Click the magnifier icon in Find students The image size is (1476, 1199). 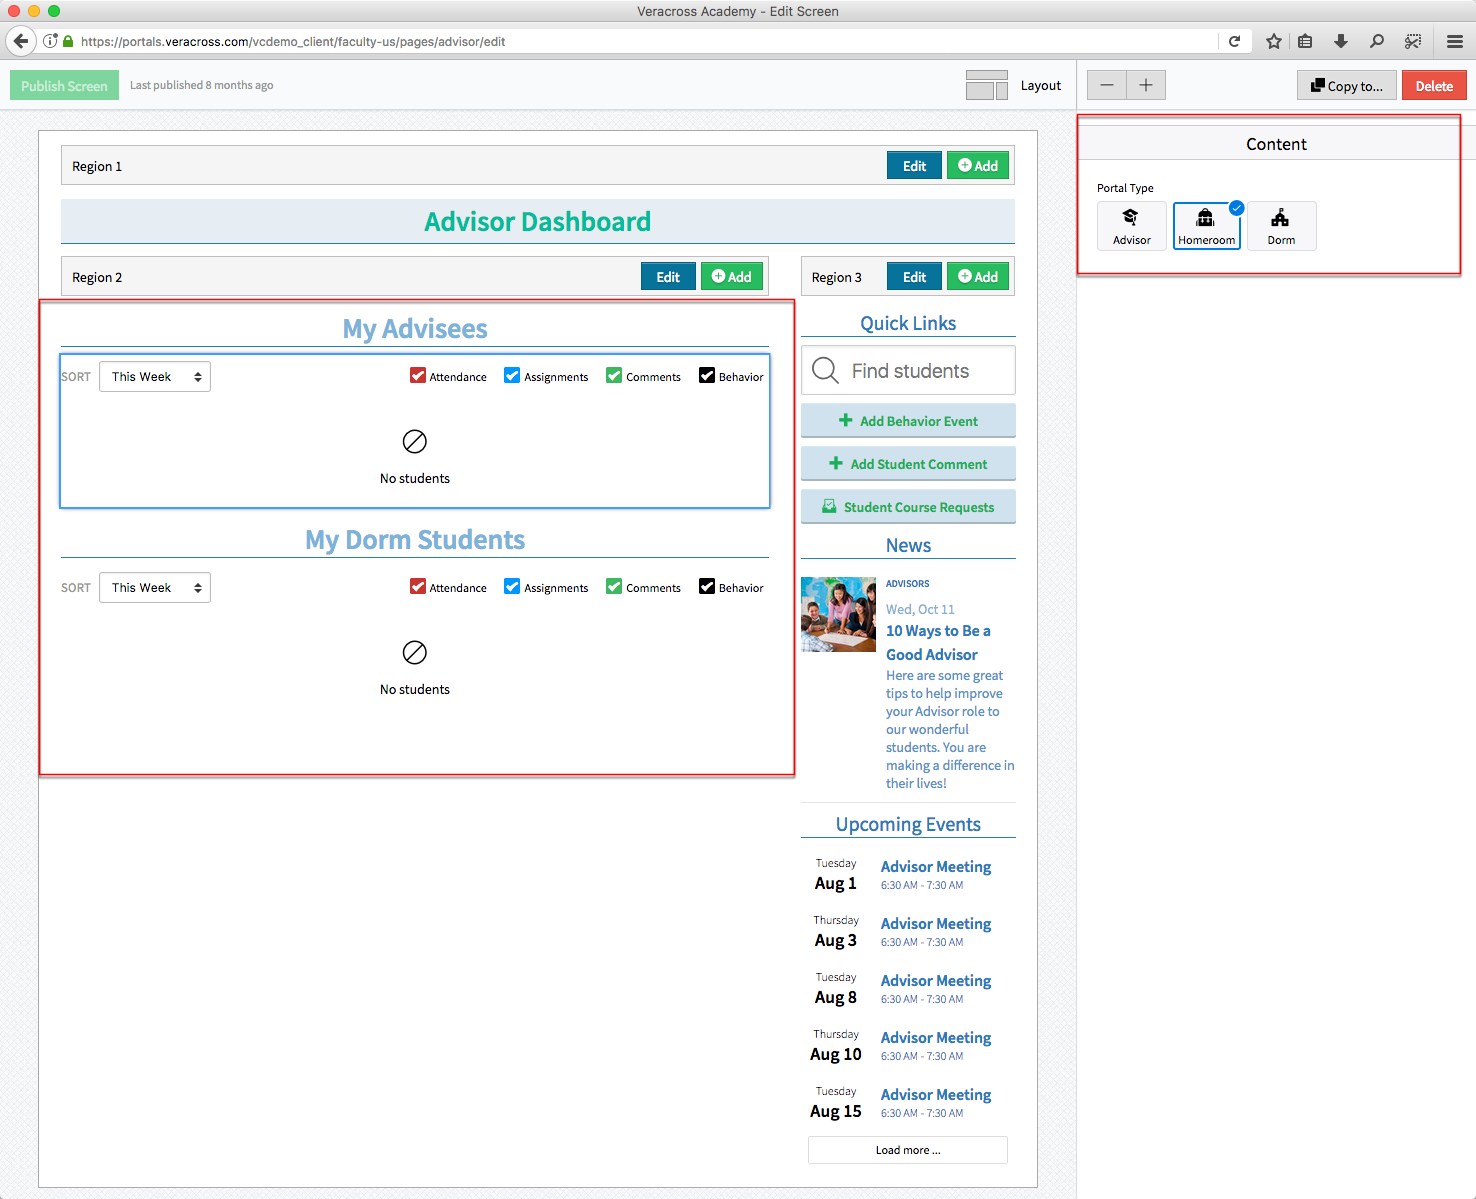(825, 370)
